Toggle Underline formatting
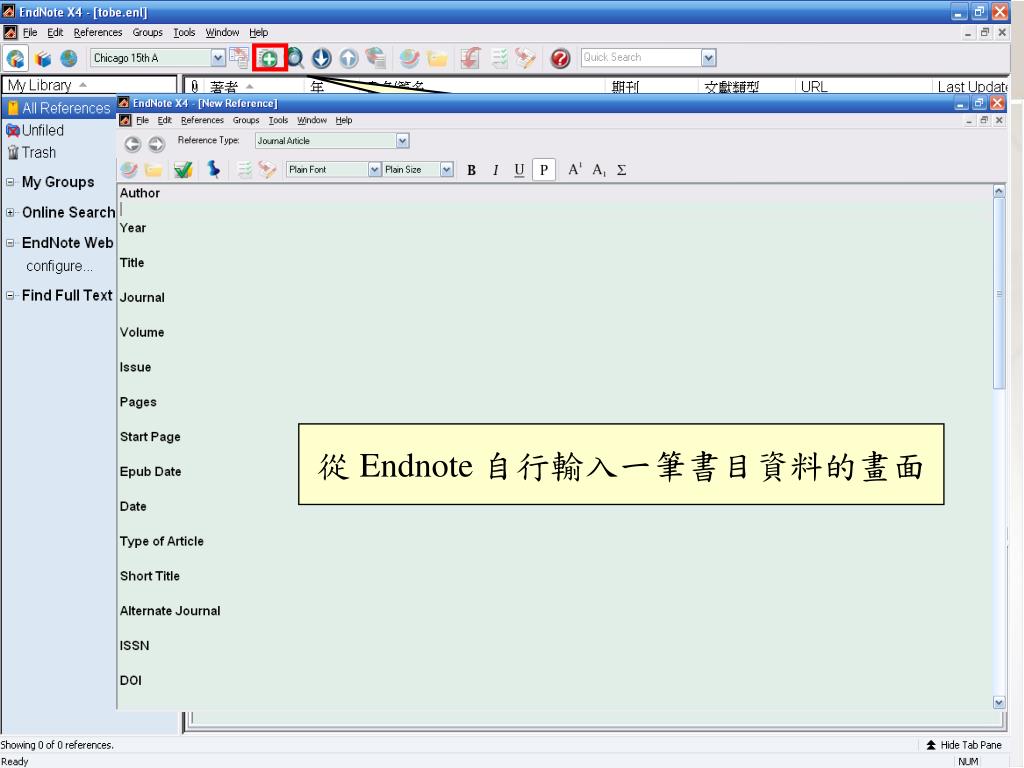 pos(519,170)
